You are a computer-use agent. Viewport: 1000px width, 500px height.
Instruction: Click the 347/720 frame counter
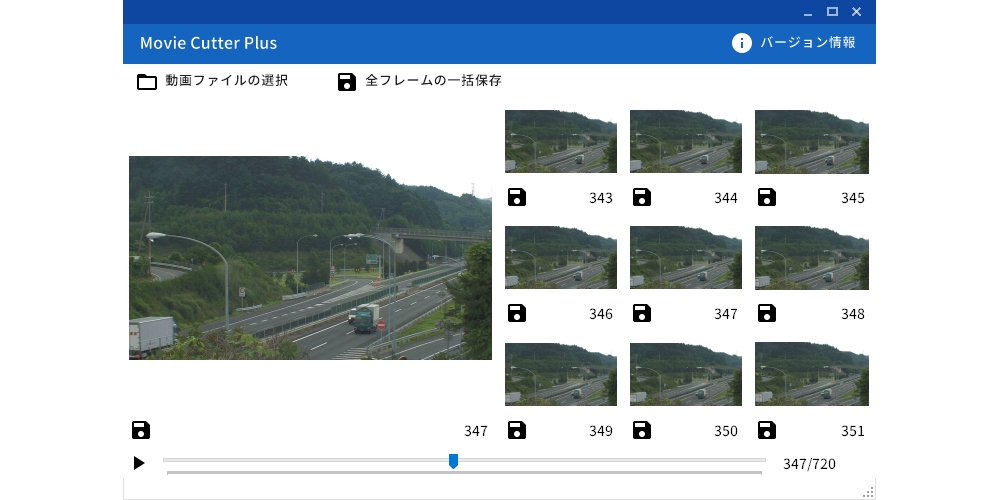(809, 464)
